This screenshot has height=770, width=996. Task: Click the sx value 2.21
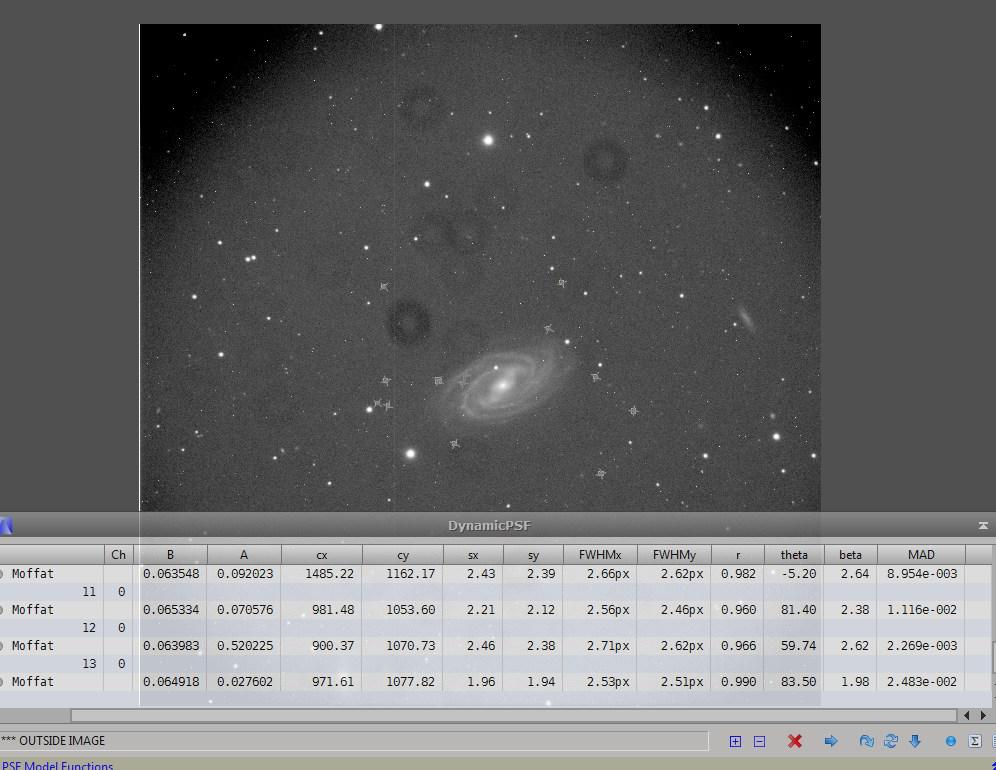[x=481, y=610]
